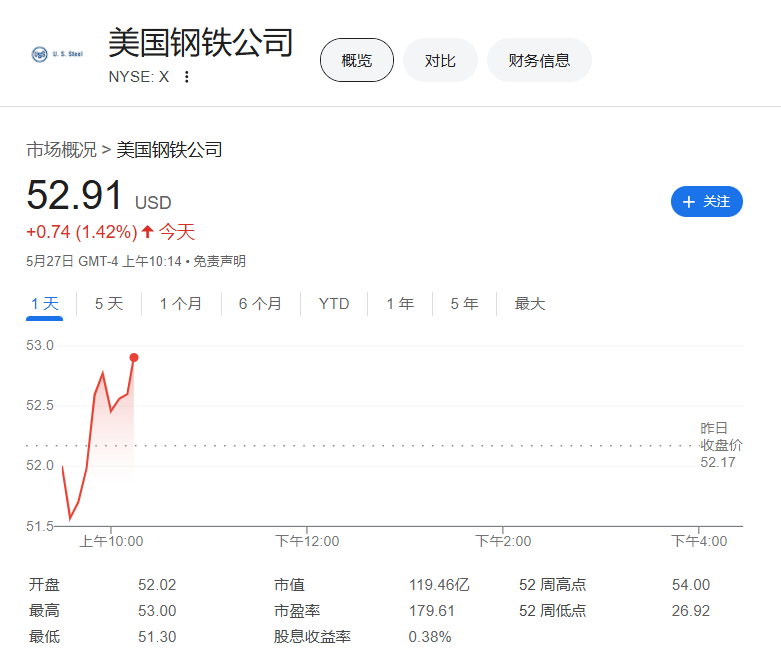Click the 52 周高点 value 54.00
Viewport: 781px width, 664px height.
(690, 584)
